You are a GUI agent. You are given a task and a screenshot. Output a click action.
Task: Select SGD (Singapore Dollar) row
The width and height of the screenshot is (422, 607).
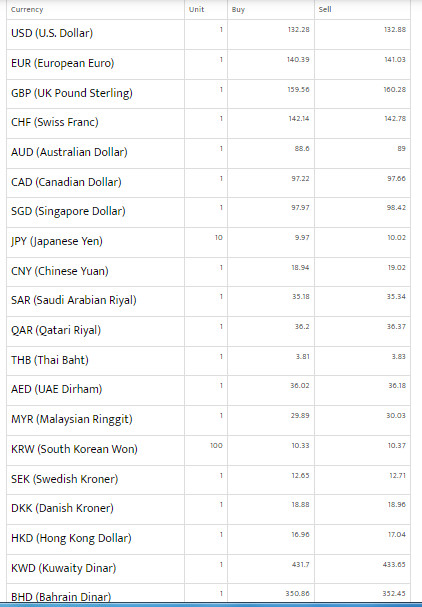click(x=208, y=213)
